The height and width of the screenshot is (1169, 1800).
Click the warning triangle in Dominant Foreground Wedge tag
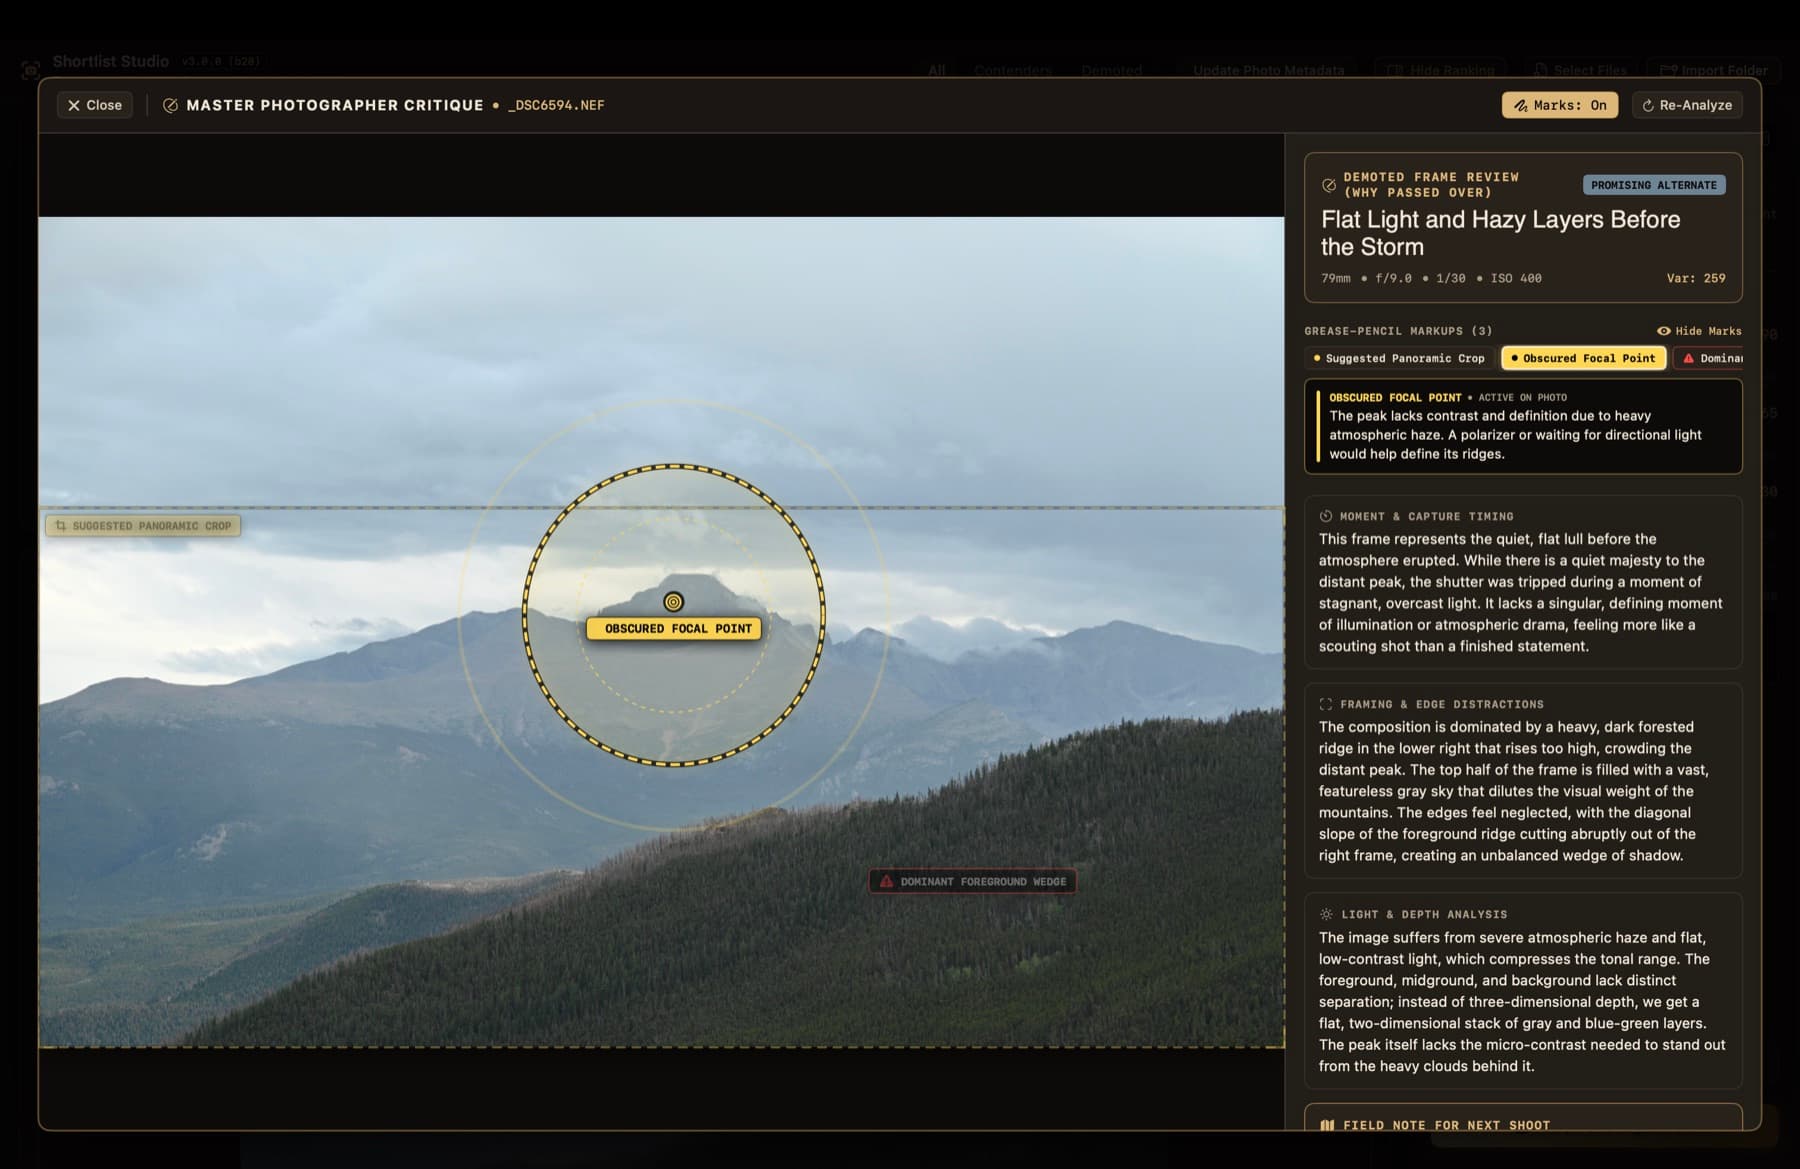pos(886,881)
